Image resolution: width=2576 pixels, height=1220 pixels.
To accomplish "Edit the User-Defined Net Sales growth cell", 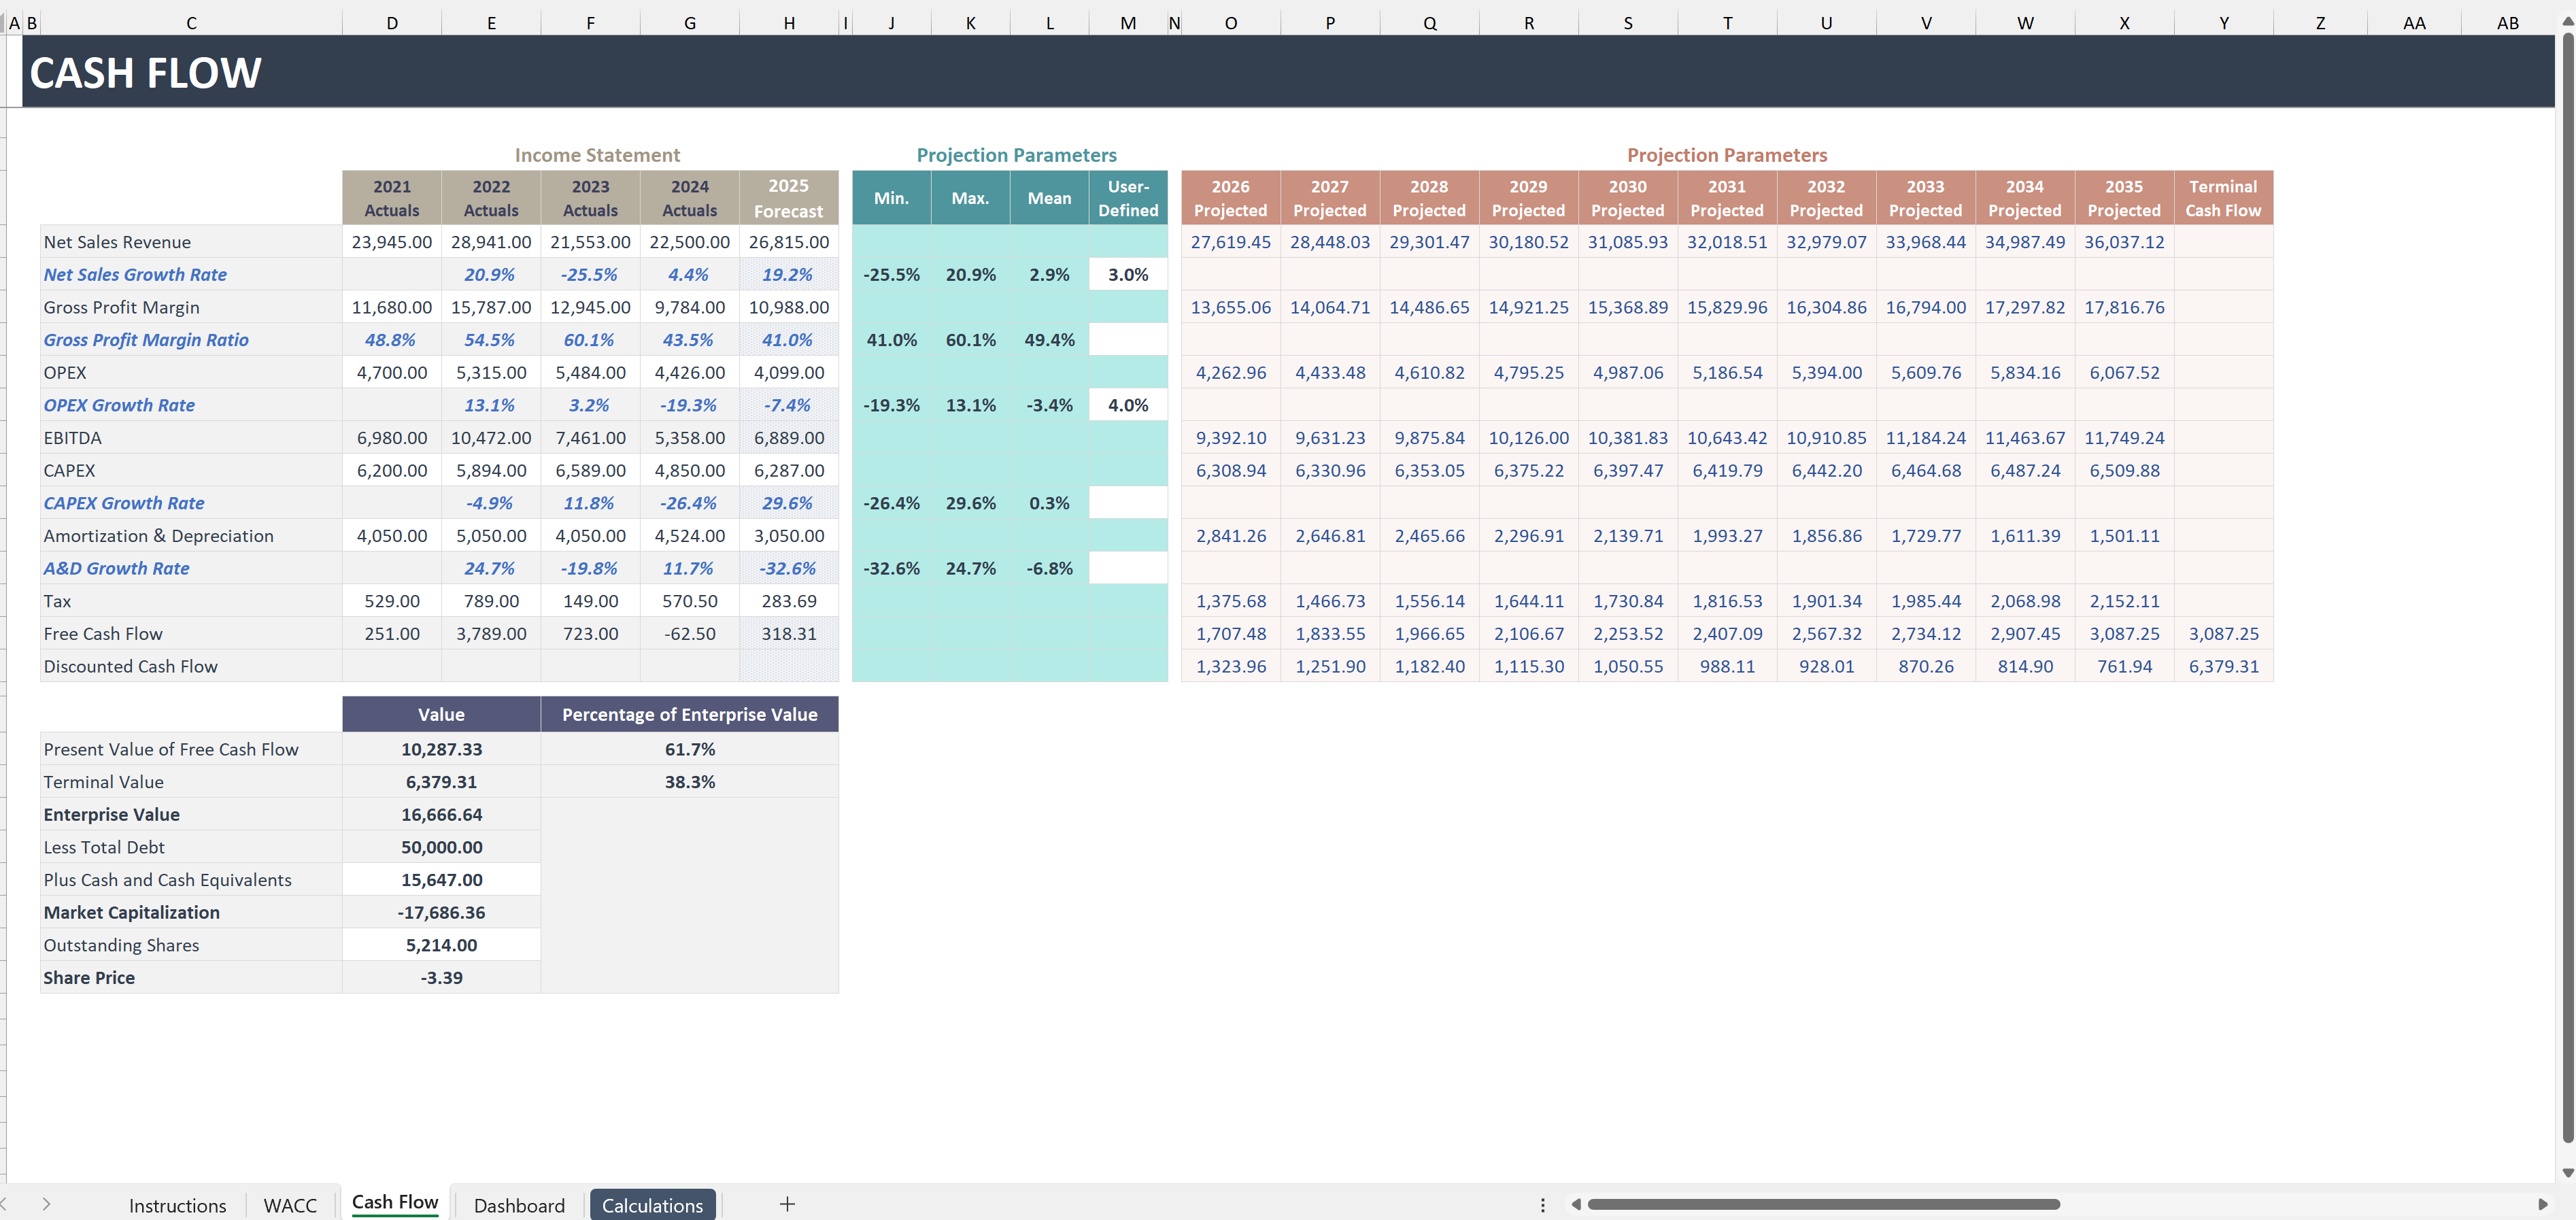I will pos(1127,274).
